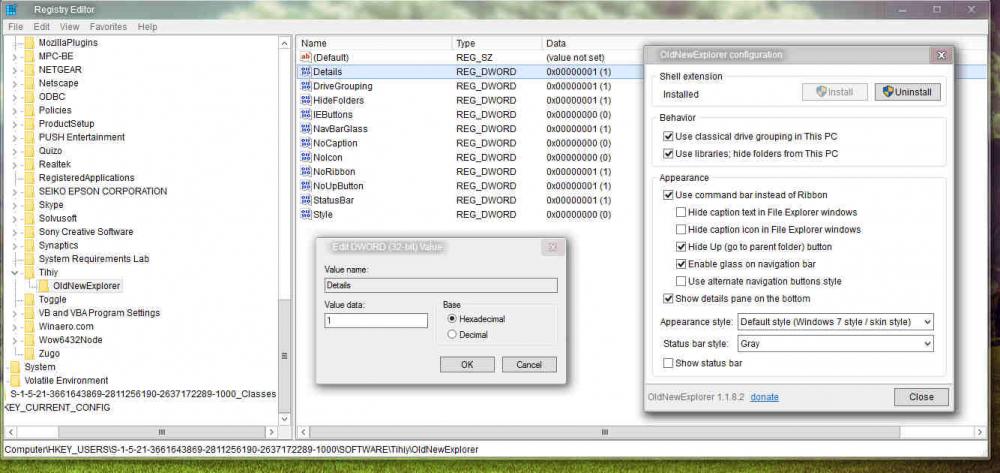Click the Uninstall shell extension button

907,92
